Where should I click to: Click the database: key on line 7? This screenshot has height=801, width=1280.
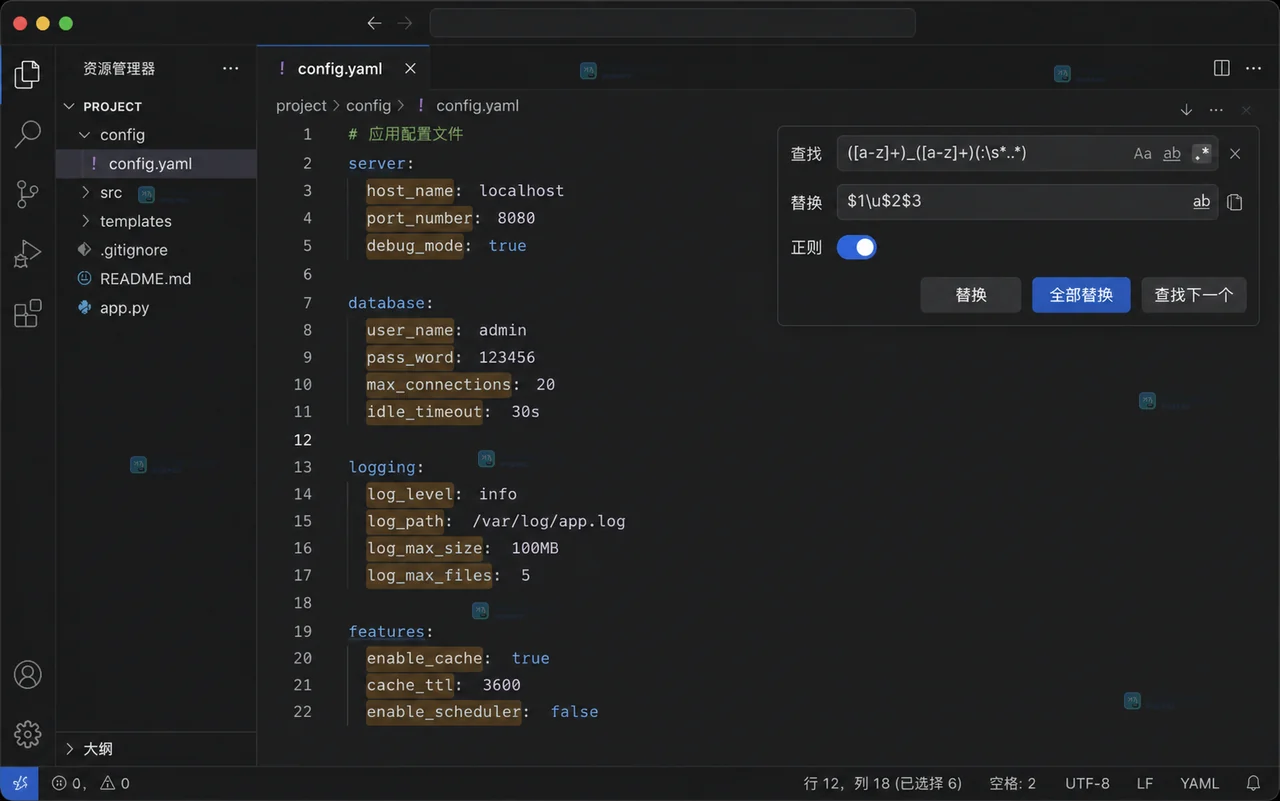(391, 303)
